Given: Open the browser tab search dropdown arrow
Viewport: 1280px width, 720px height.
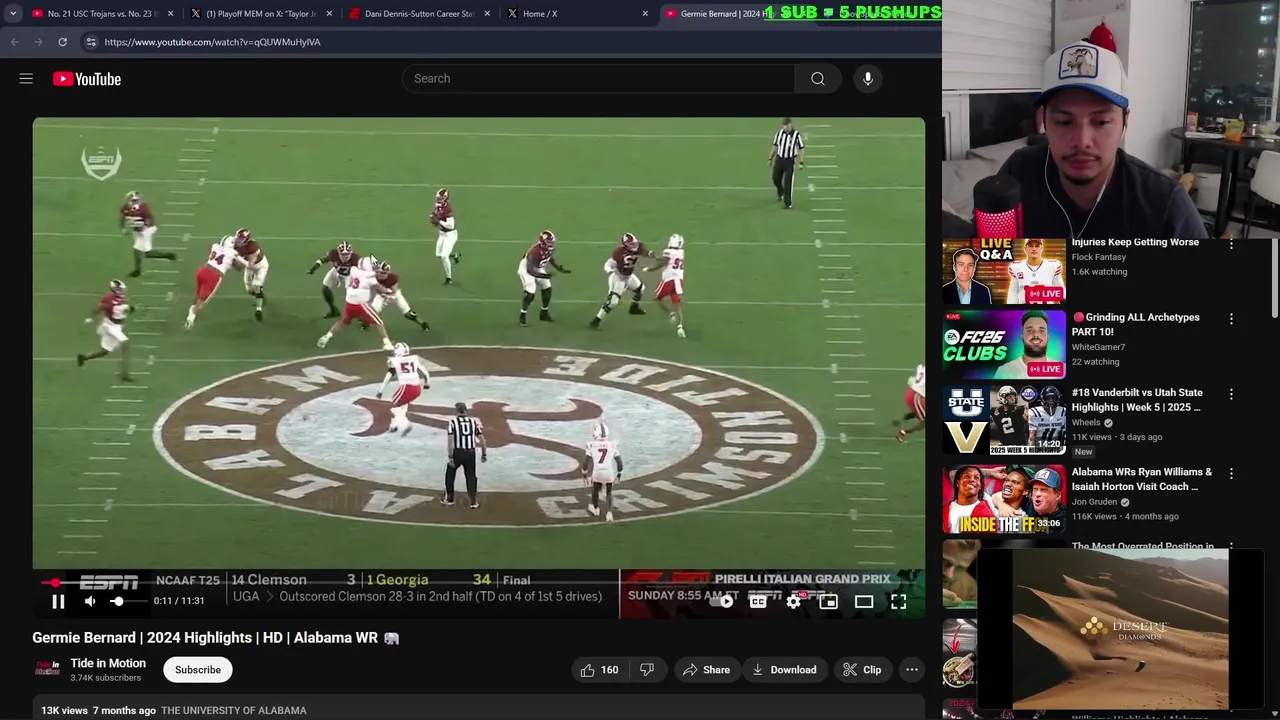Looking at the screenshot, I should [x=12, y=14].
